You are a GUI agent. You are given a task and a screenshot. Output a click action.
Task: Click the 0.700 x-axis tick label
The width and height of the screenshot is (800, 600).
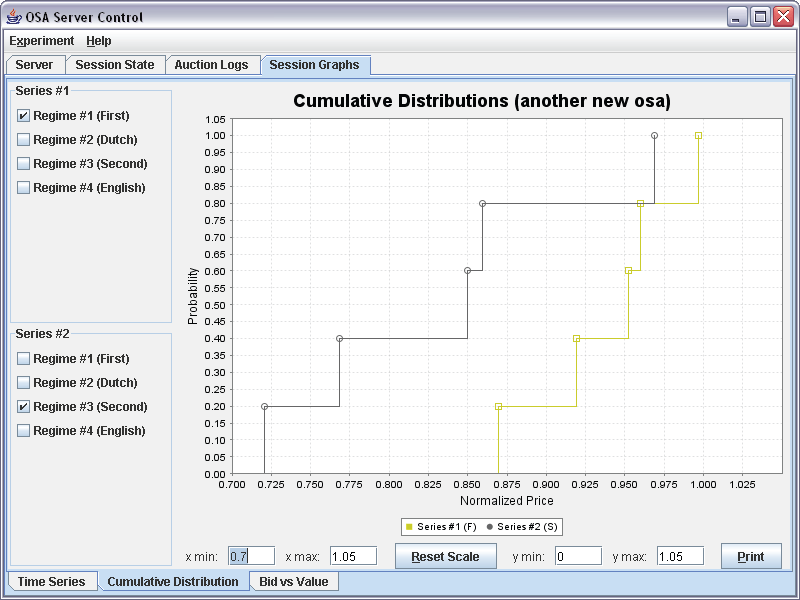[x=232, y=485]
